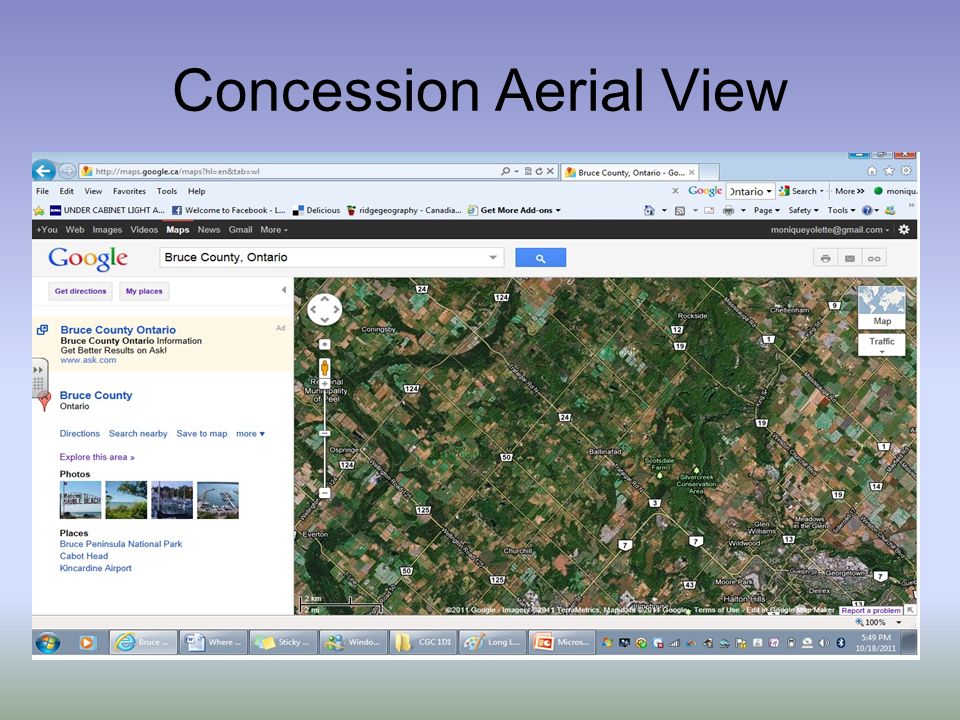Open IE home icon at top right
Screen dimensions: 960x720
tap(872, 171)
